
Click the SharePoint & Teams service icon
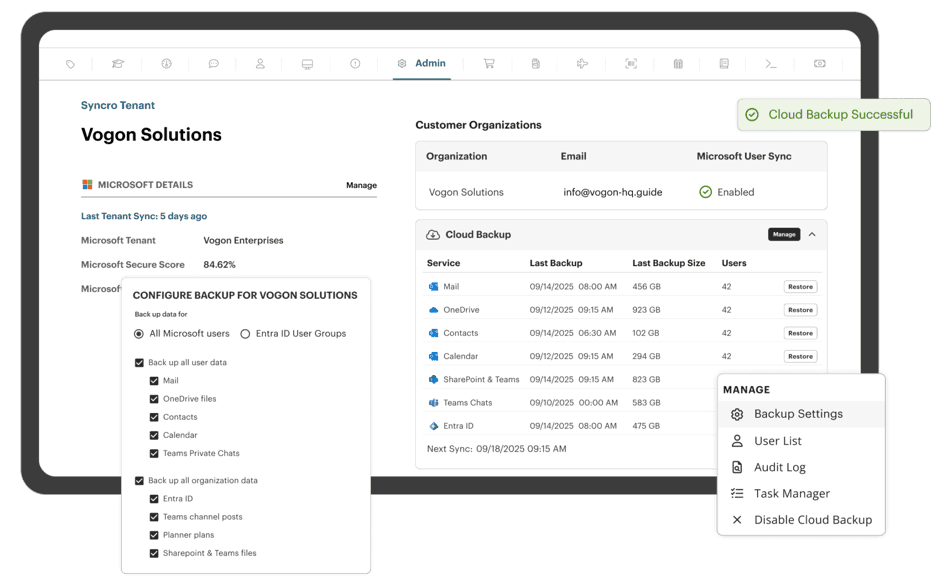434,380
